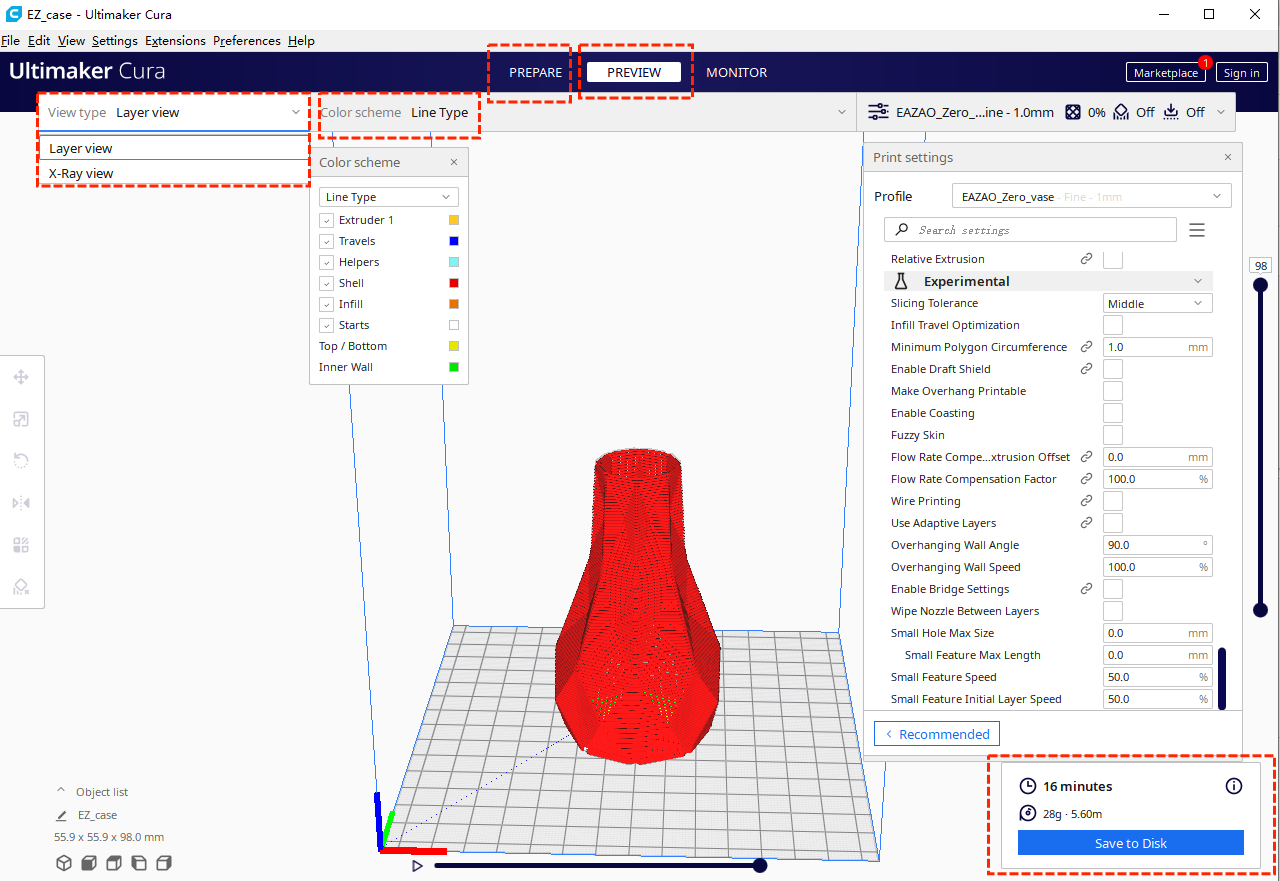Enable the Use Adaptive Layers checkbox
The width and height of the screenshot is (1280, 881).
[x=1113, y=523]
